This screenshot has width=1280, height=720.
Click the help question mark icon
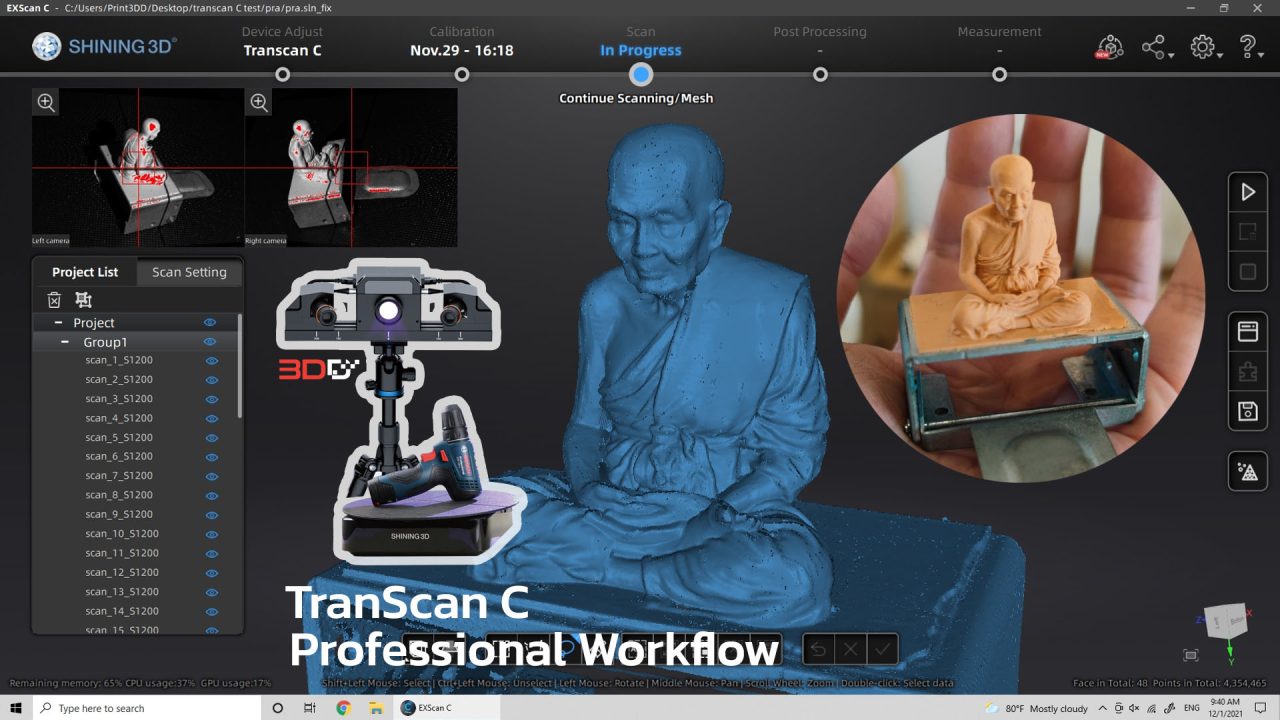1247,46
